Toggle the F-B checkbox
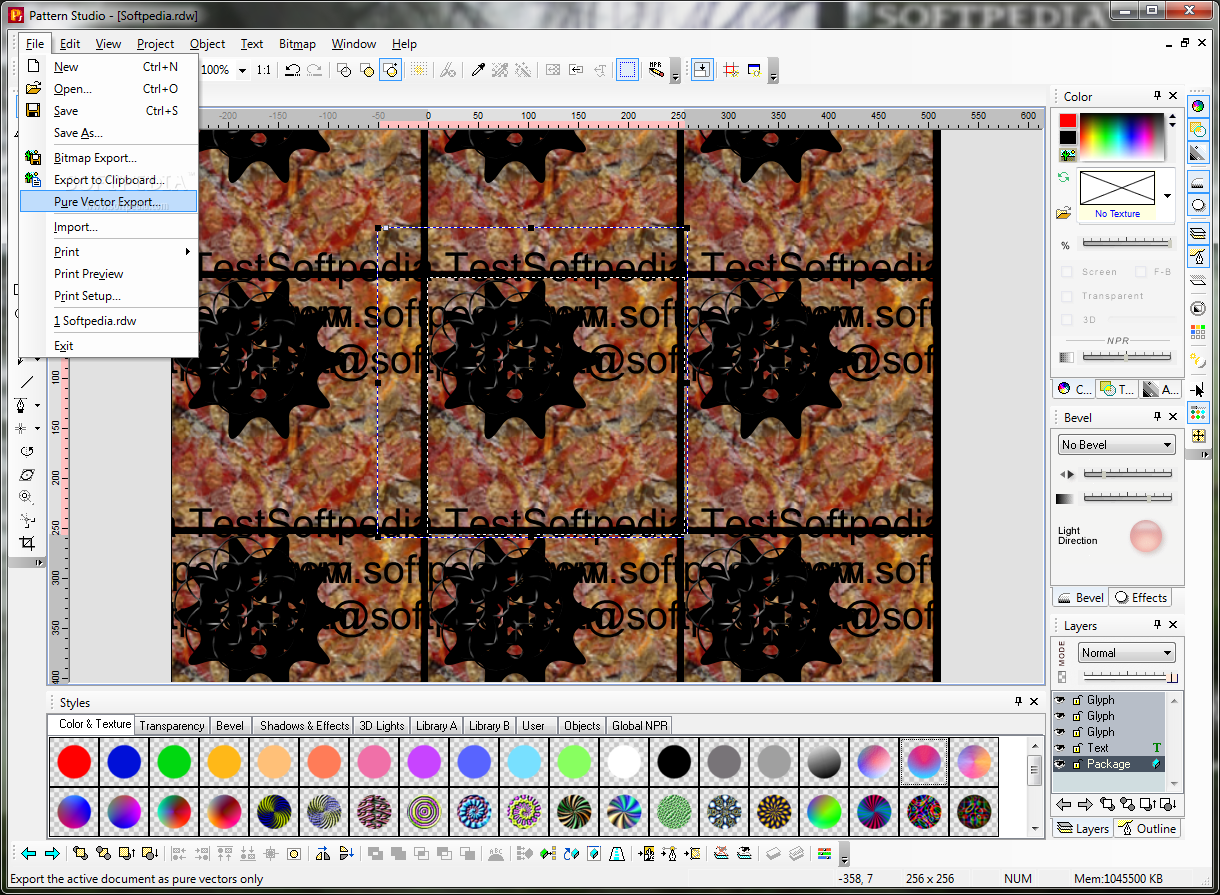1220x895 pixels. point(1140,272)
